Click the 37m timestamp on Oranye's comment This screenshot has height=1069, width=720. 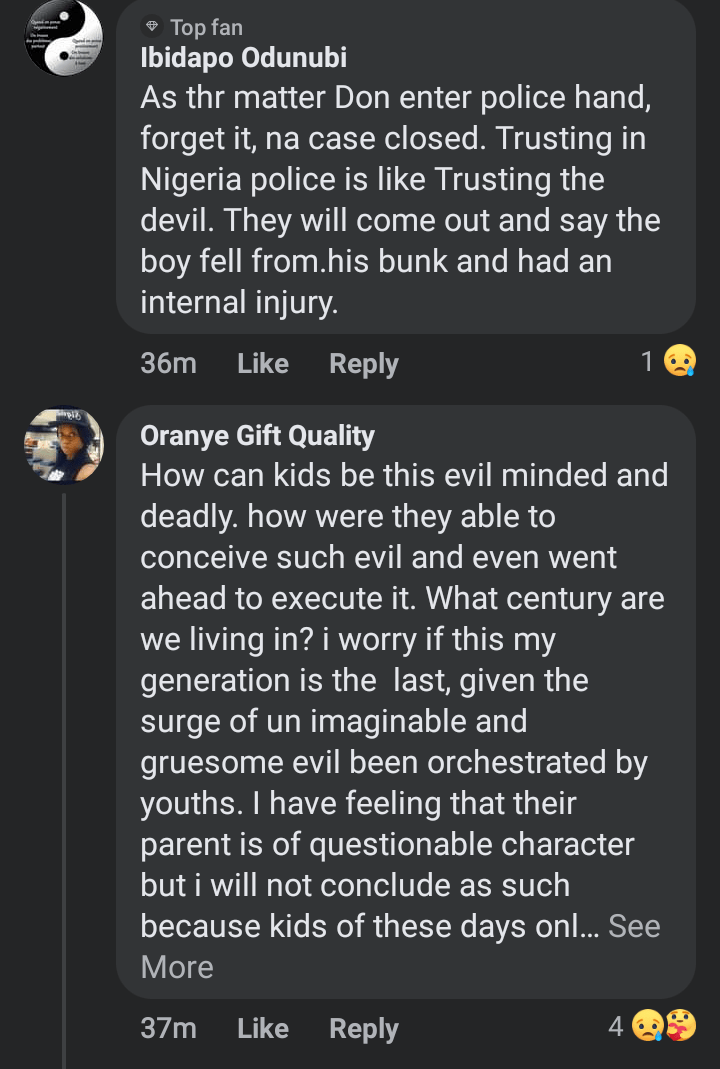168,1028
